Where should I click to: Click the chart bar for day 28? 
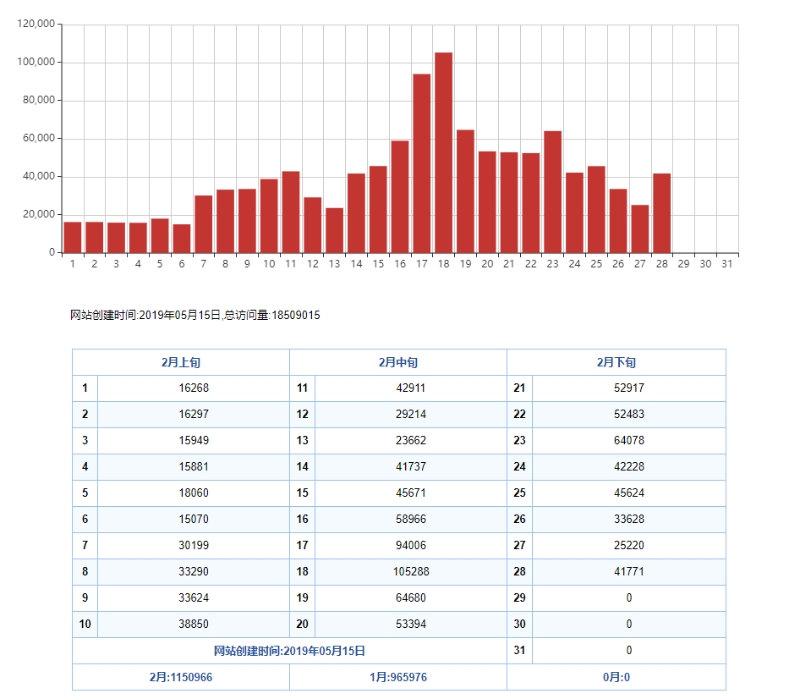click(662, 213)
